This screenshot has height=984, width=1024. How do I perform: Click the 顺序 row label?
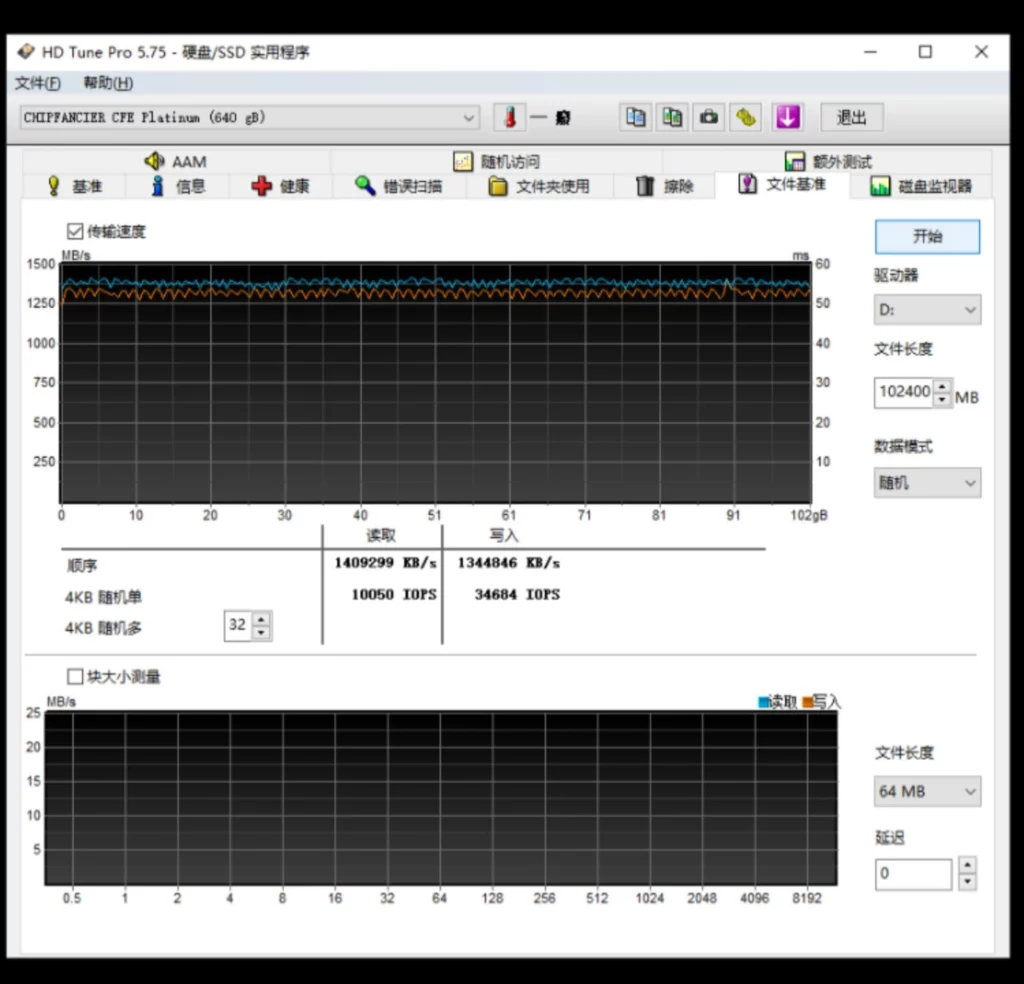click(82, 565)
